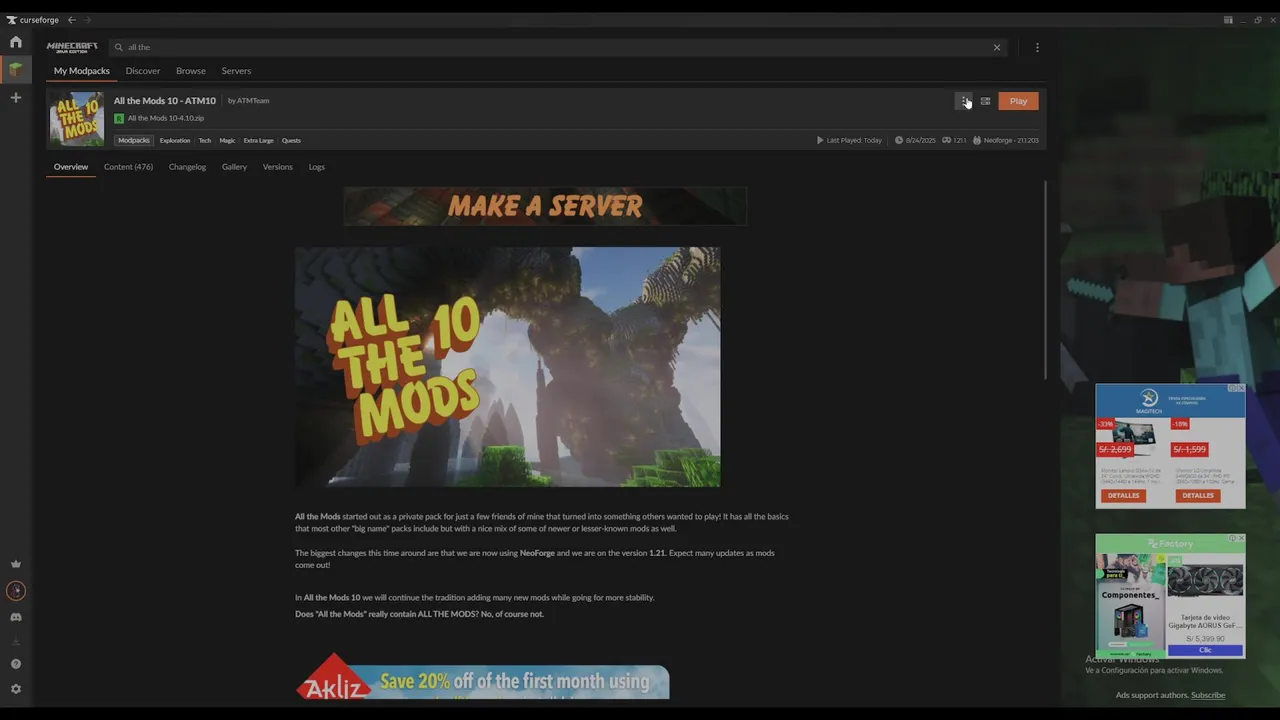Click the first DETALLES button in the ad
The image size is (1280, 720).
(x=1123, y=496)
